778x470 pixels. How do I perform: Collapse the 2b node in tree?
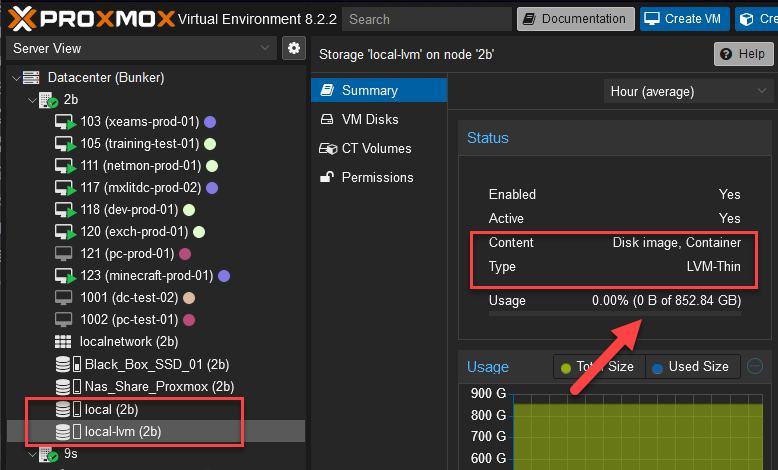pos(32,100)
